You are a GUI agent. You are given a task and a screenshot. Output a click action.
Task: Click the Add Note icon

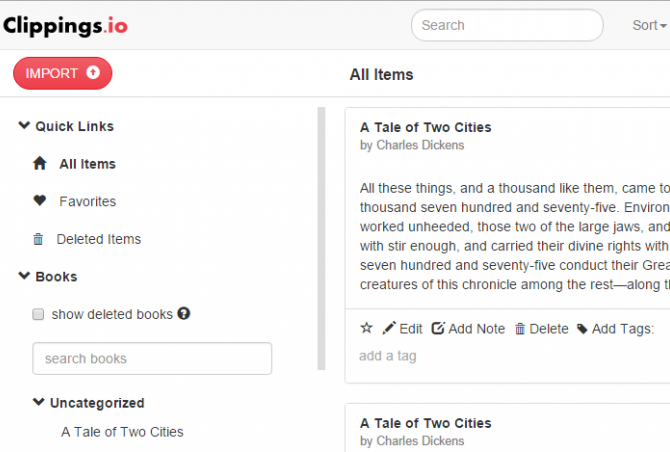coord(438,328)
